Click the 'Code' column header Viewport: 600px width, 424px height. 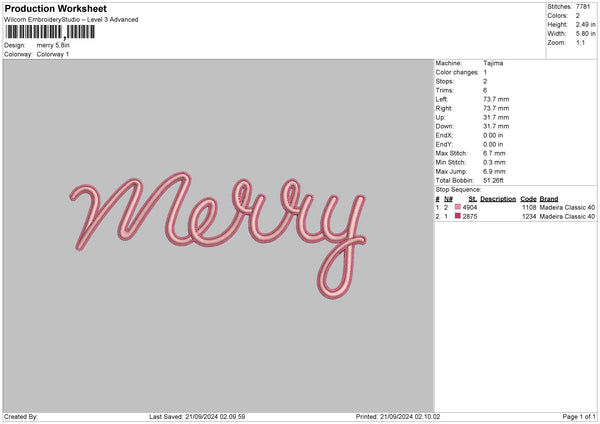pos(528,199)
